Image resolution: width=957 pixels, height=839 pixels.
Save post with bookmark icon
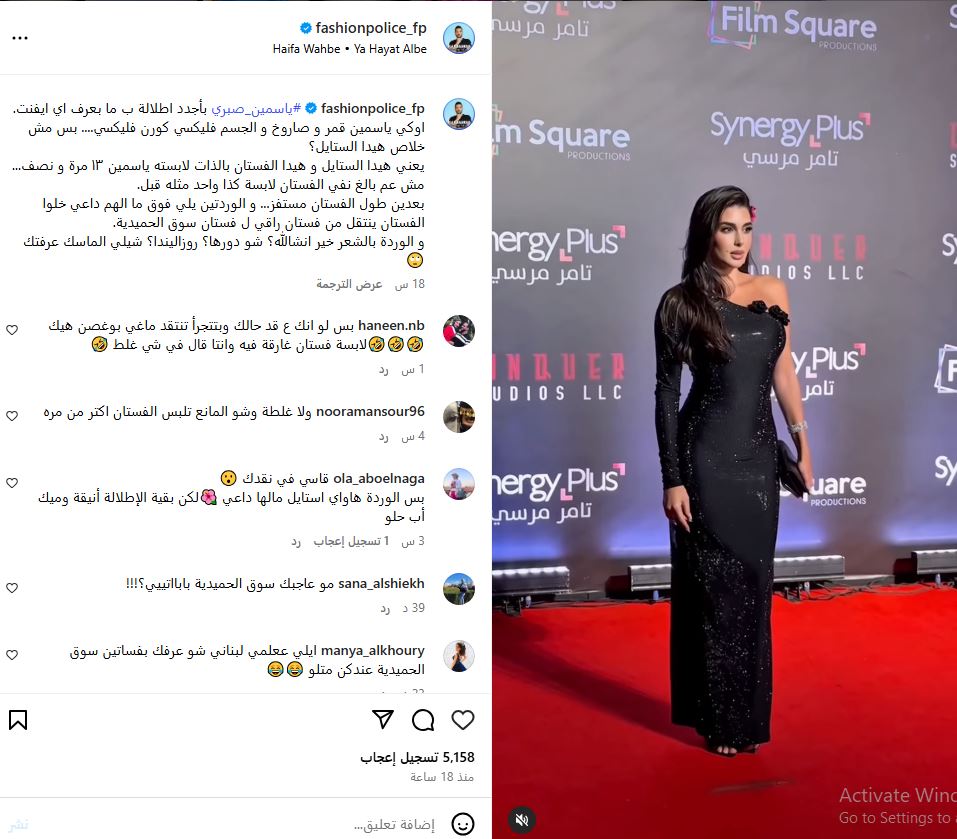pyautogui.click(x=18, y=720)
